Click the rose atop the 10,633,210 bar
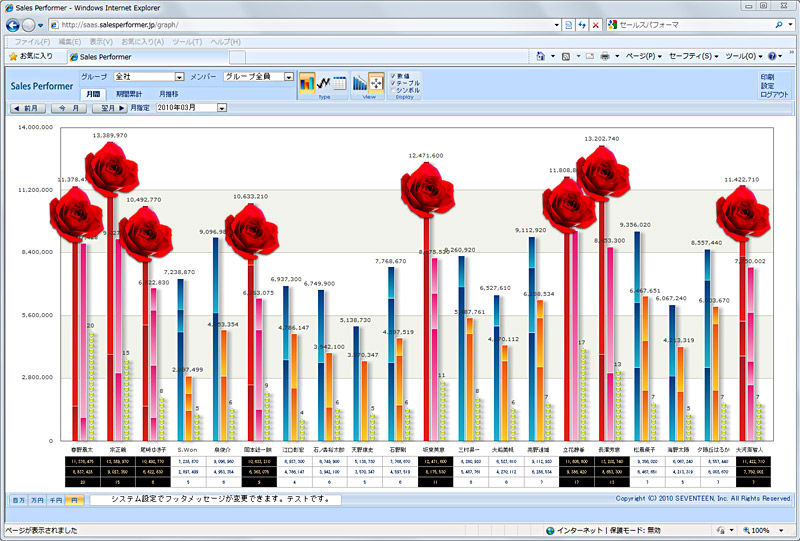The width and height of the screenshot is (800, 541). pyautogui.click(x=251, y=232)
